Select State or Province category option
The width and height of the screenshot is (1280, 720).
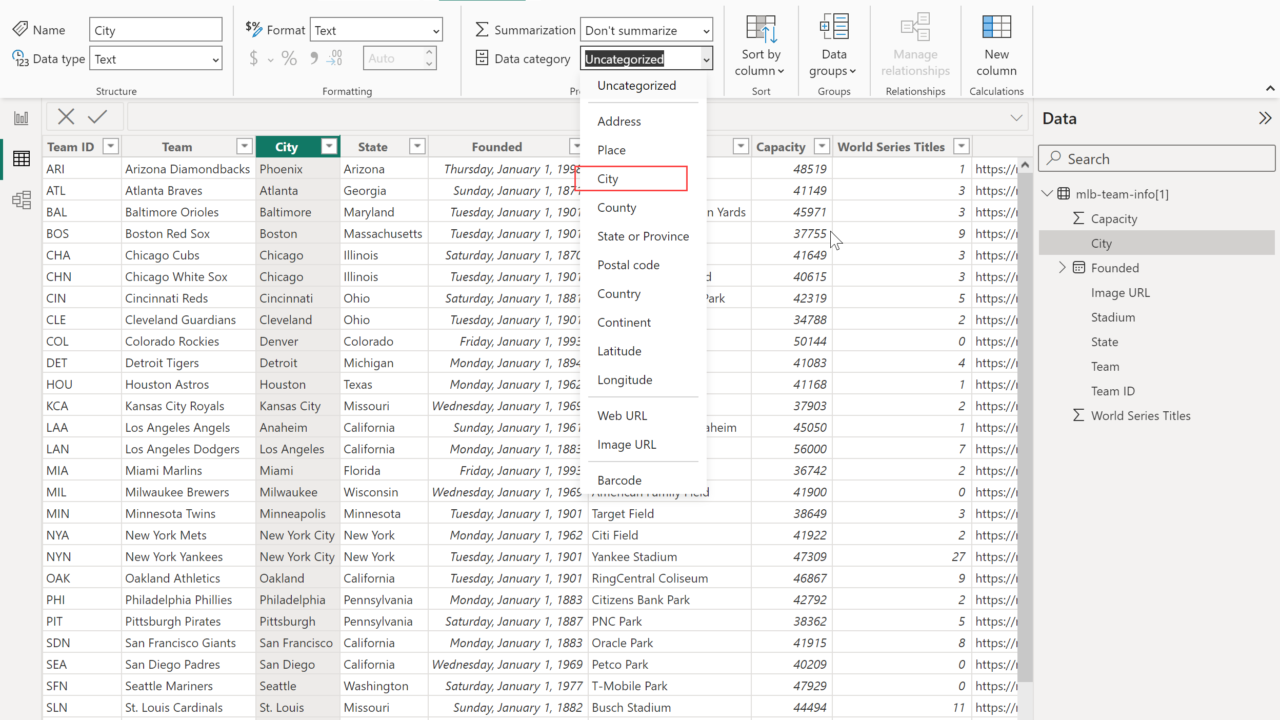(x=643, y=236)
